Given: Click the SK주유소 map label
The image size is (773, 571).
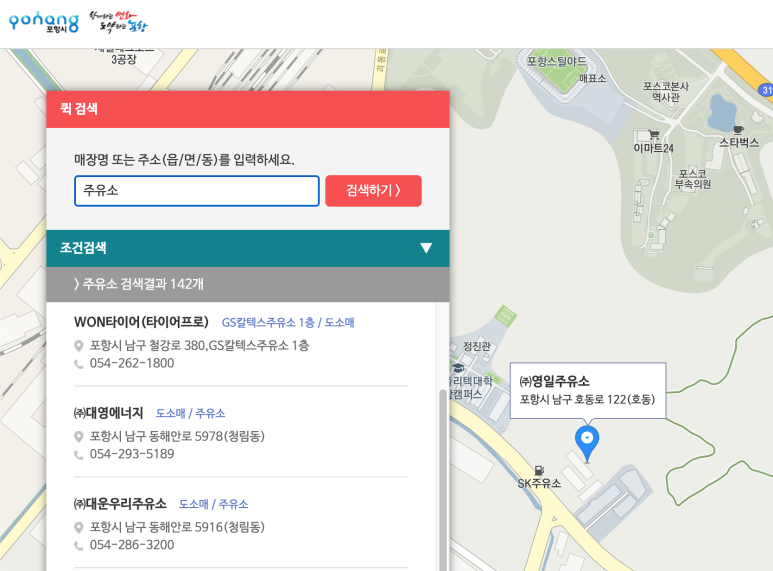Looking at the screenshot, I should pos(539,484).
